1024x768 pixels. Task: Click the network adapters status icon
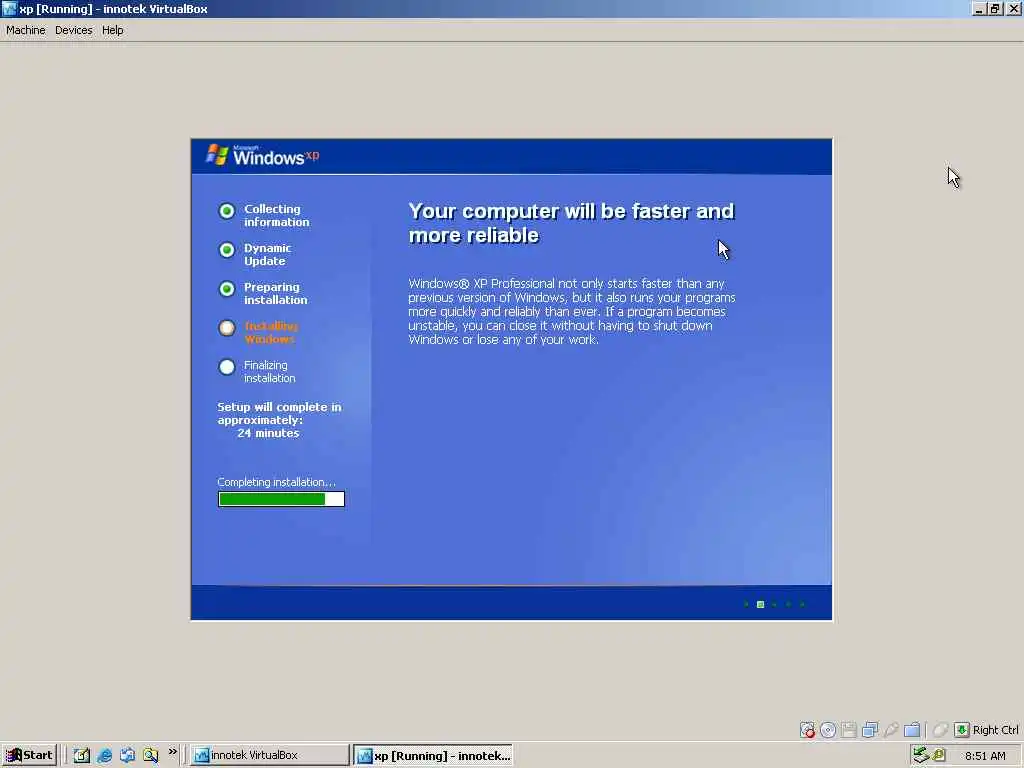click(870, 730)
